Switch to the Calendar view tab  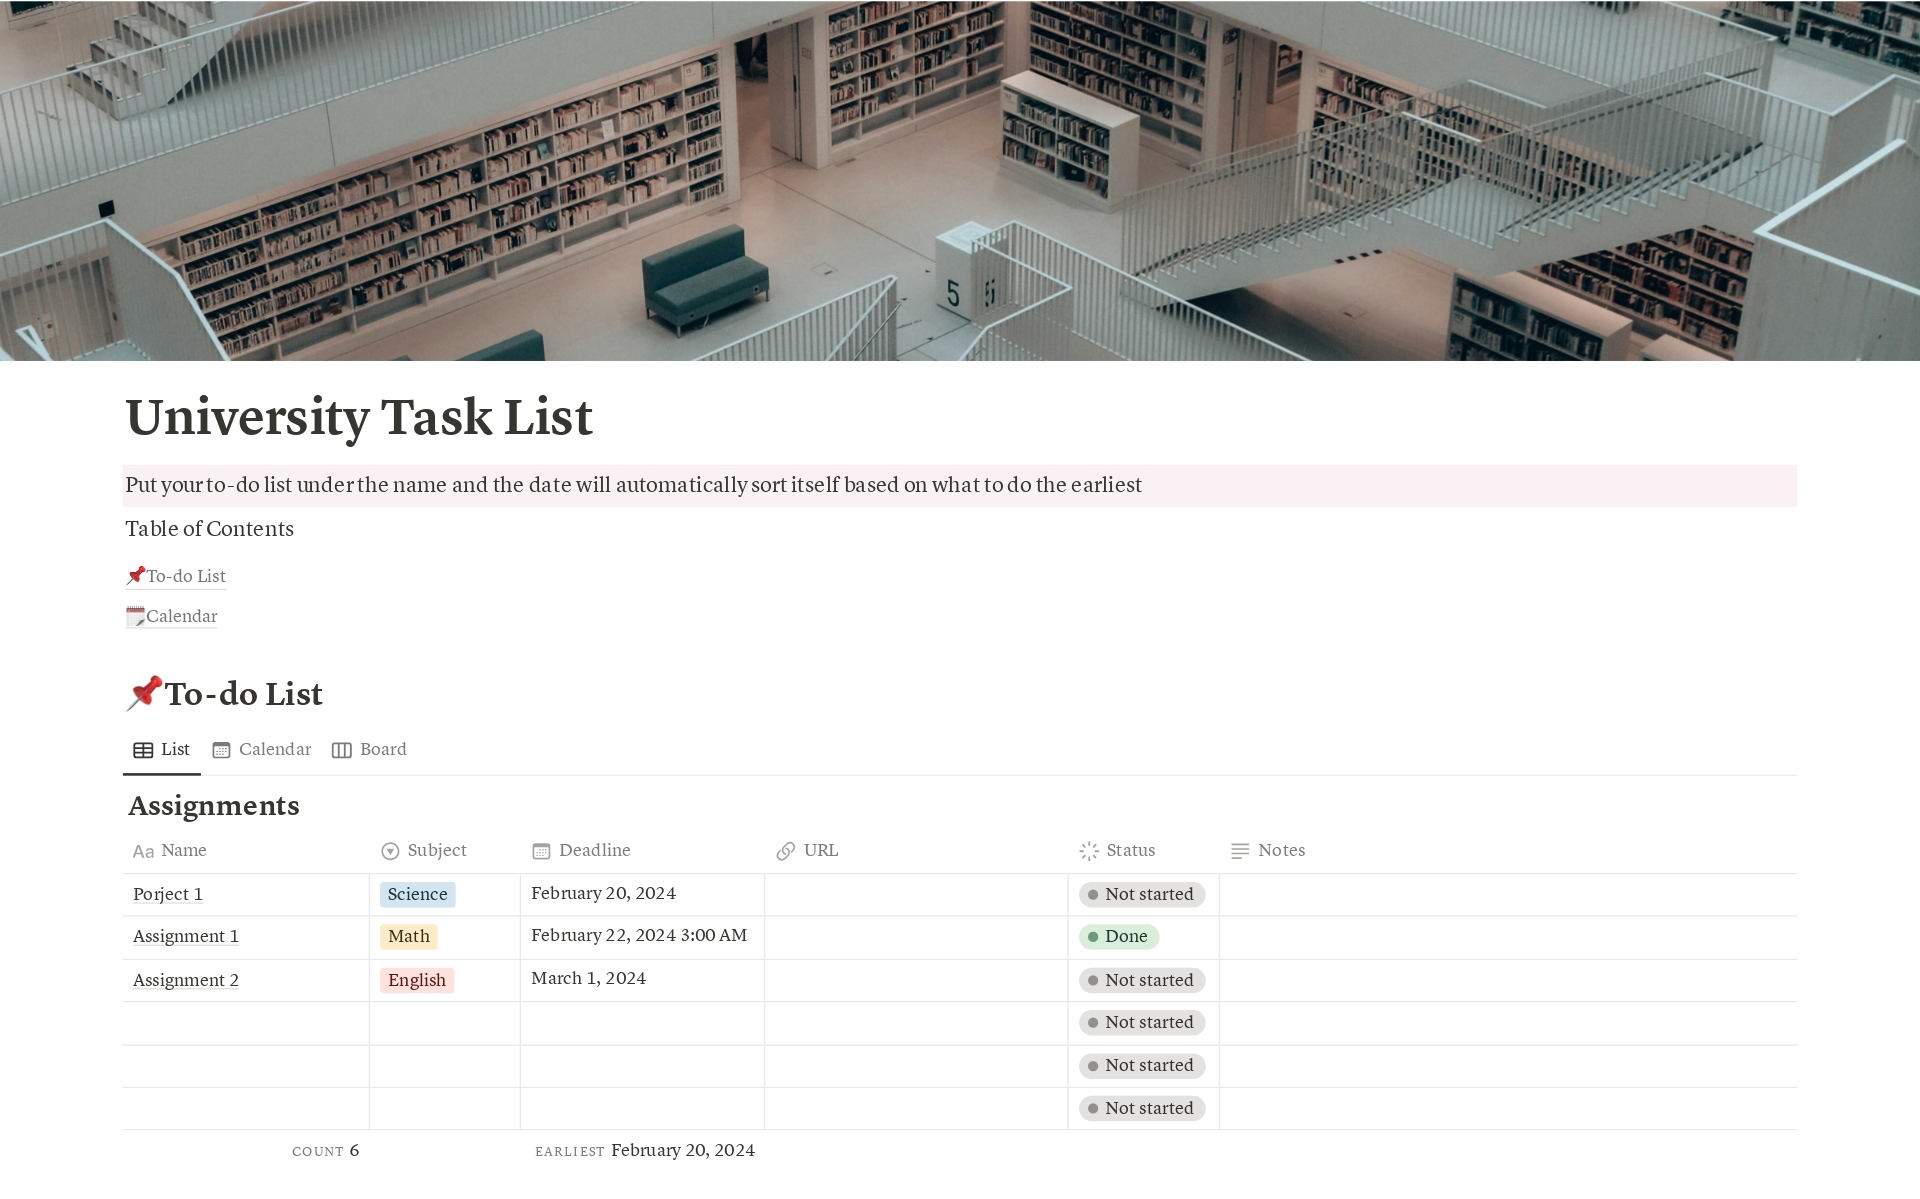[x=274, y=749]
